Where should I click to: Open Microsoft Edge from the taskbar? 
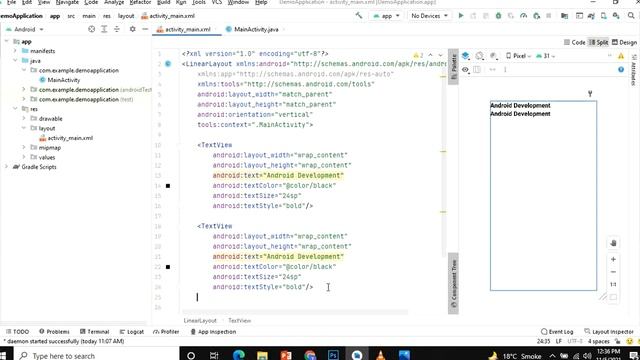239,355
